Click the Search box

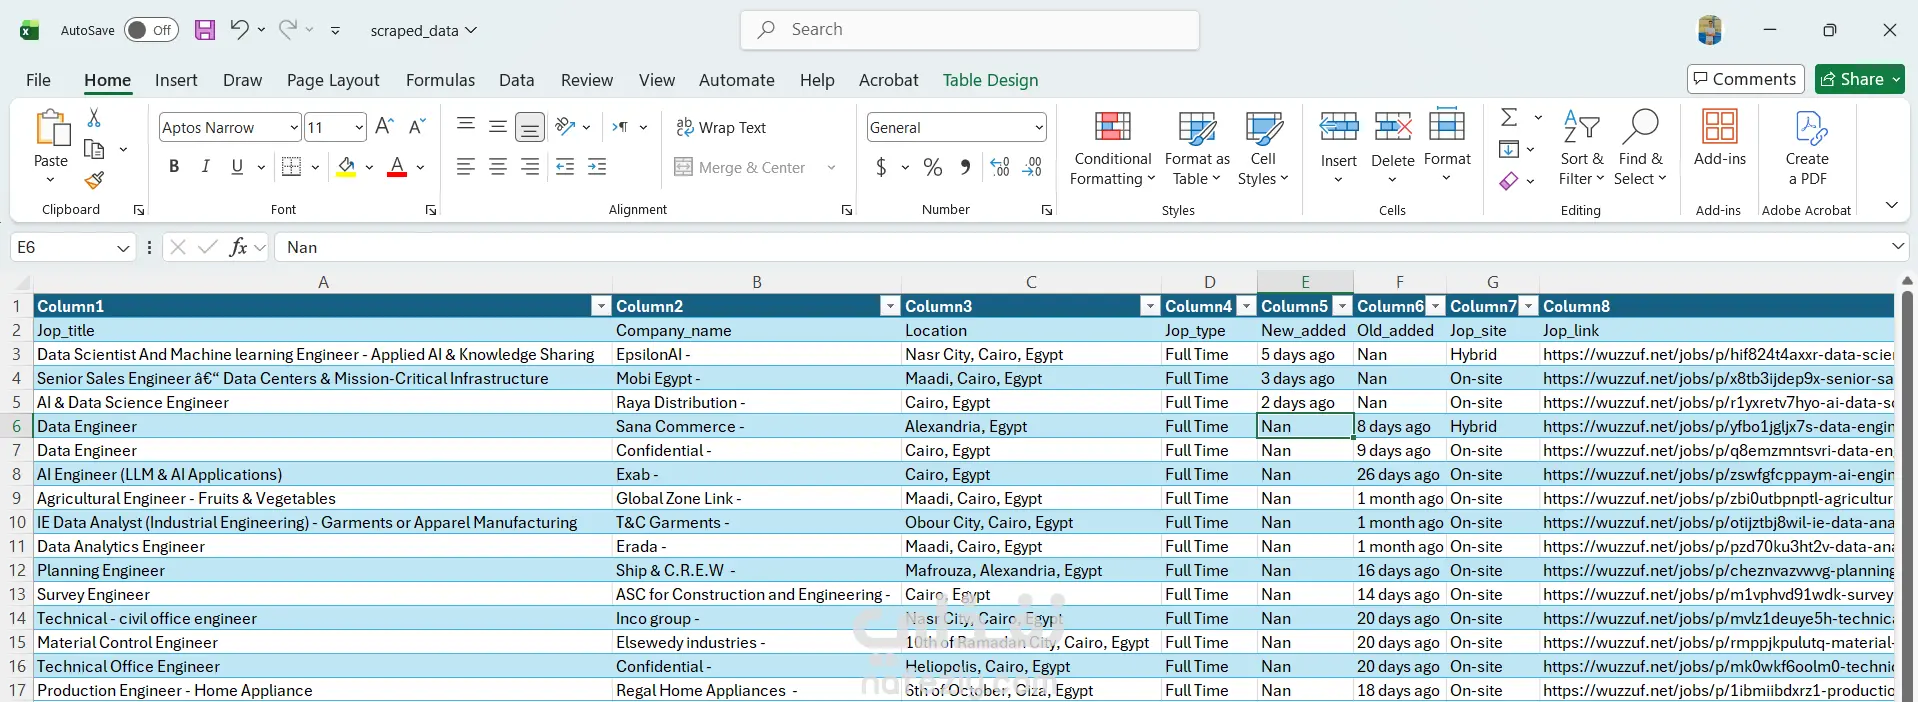[969, 30]
